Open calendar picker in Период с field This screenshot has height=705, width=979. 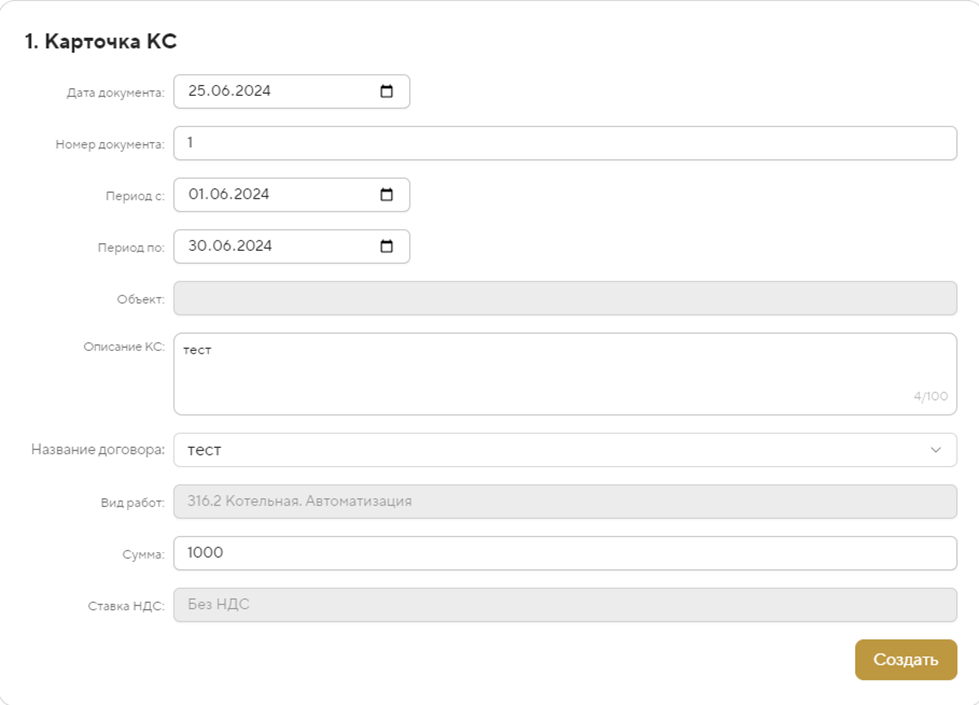tap(387, 195)
